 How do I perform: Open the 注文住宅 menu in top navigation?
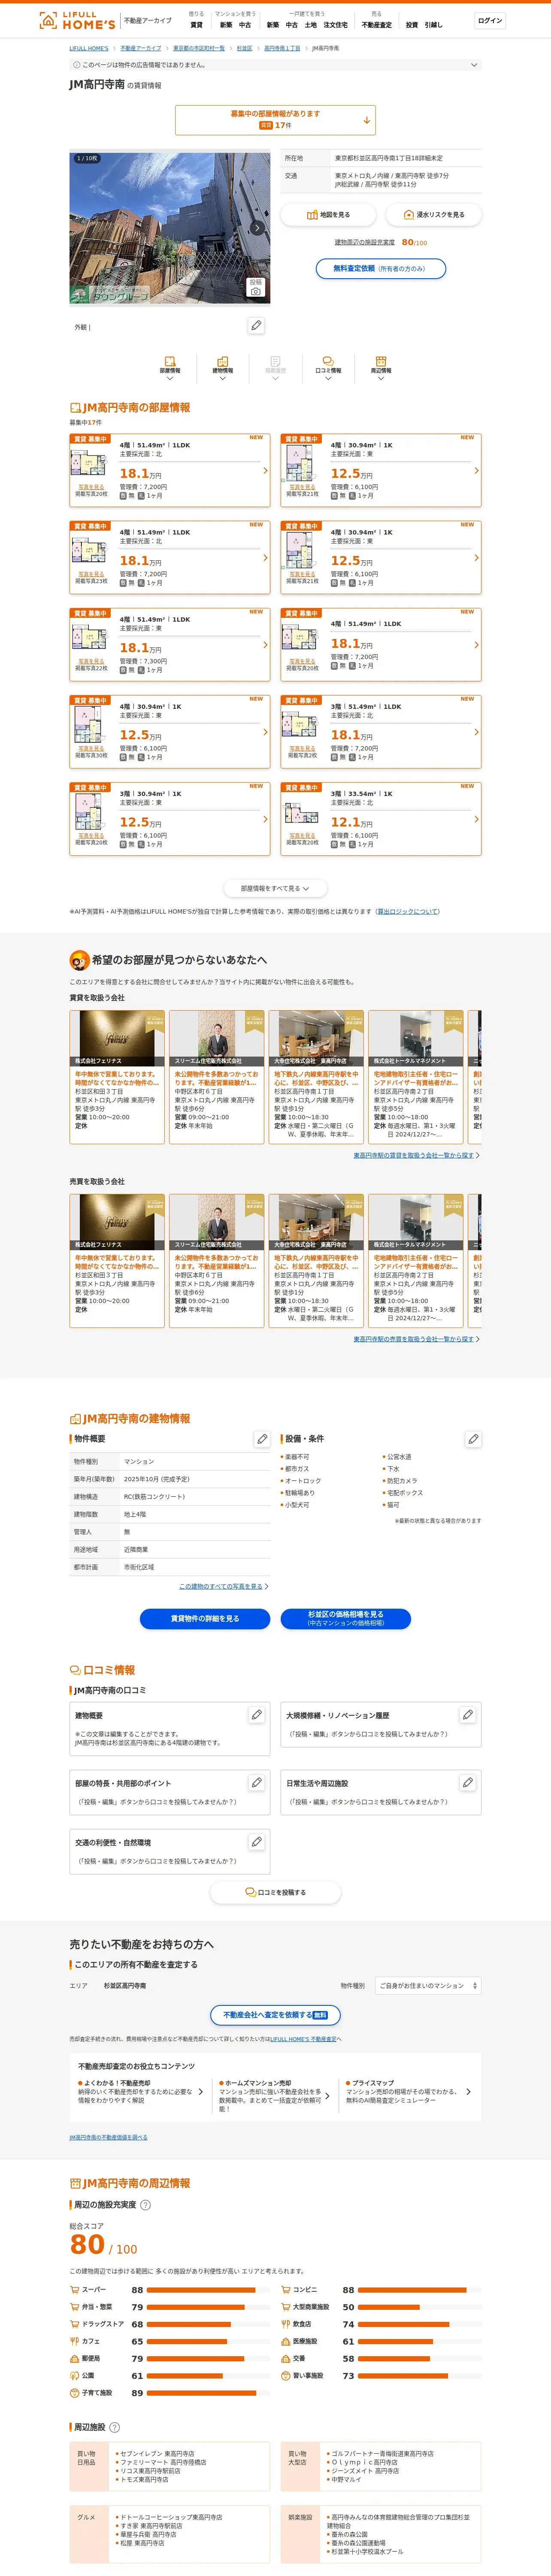336,25
